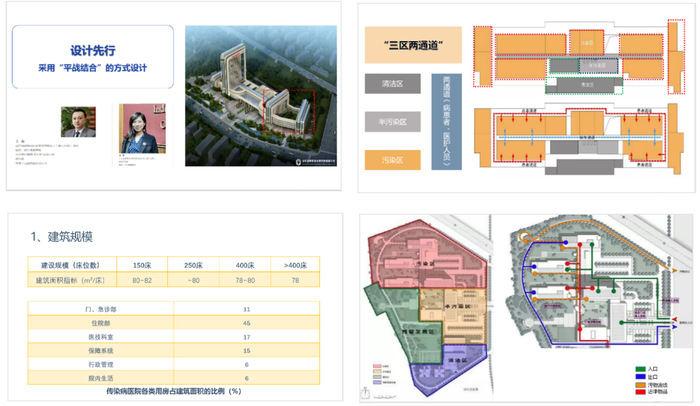Viewport: 700px width, 406px height.
Task: Click the "三区两通道" heading box
Action: 413,45
